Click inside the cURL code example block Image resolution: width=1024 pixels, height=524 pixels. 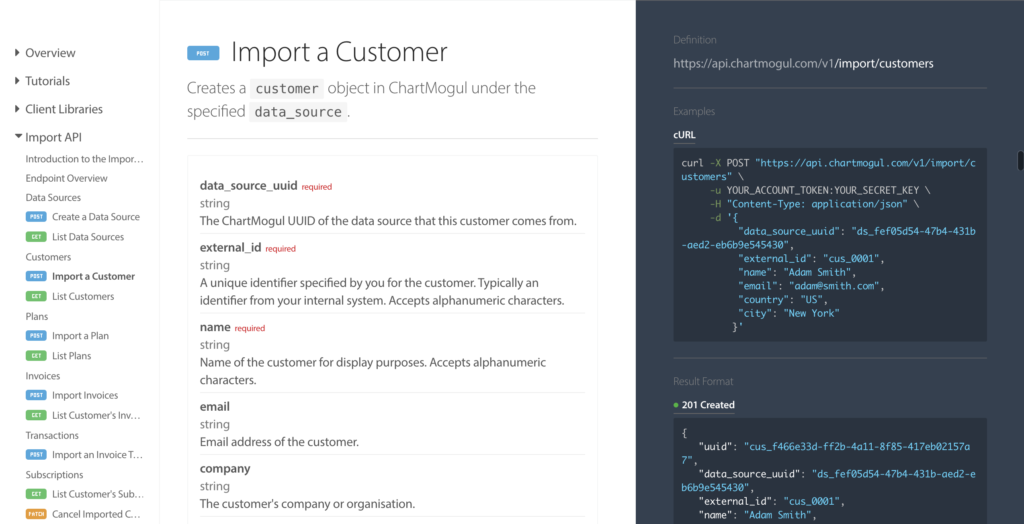(830, 245)
